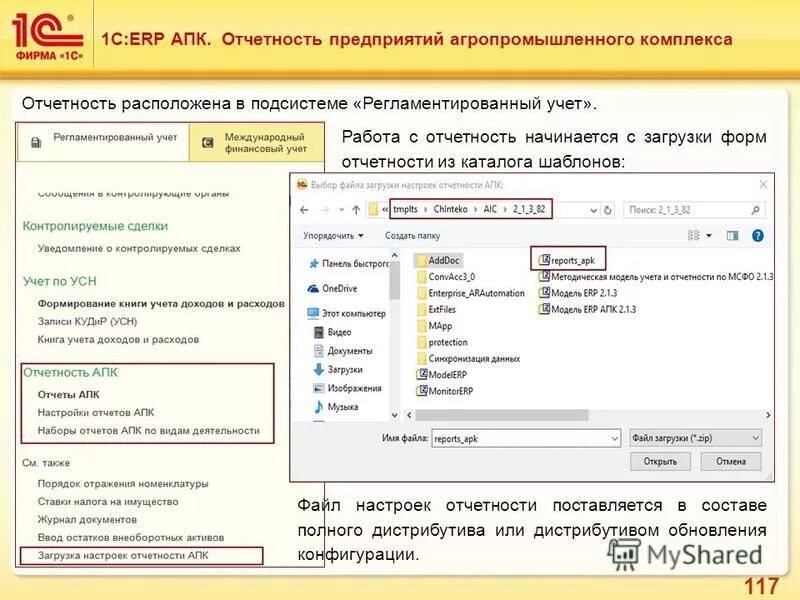This screenshot has height=600, width=800.
Task: Click the AIC breadcrumb segment
Action: tap(490, 209)
